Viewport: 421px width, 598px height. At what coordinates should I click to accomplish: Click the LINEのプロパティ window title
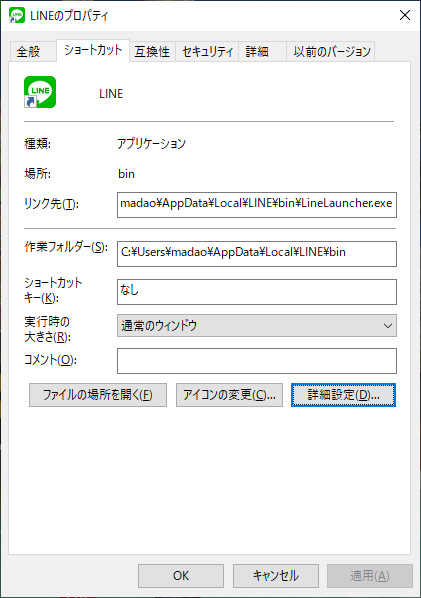click(69, 16)
